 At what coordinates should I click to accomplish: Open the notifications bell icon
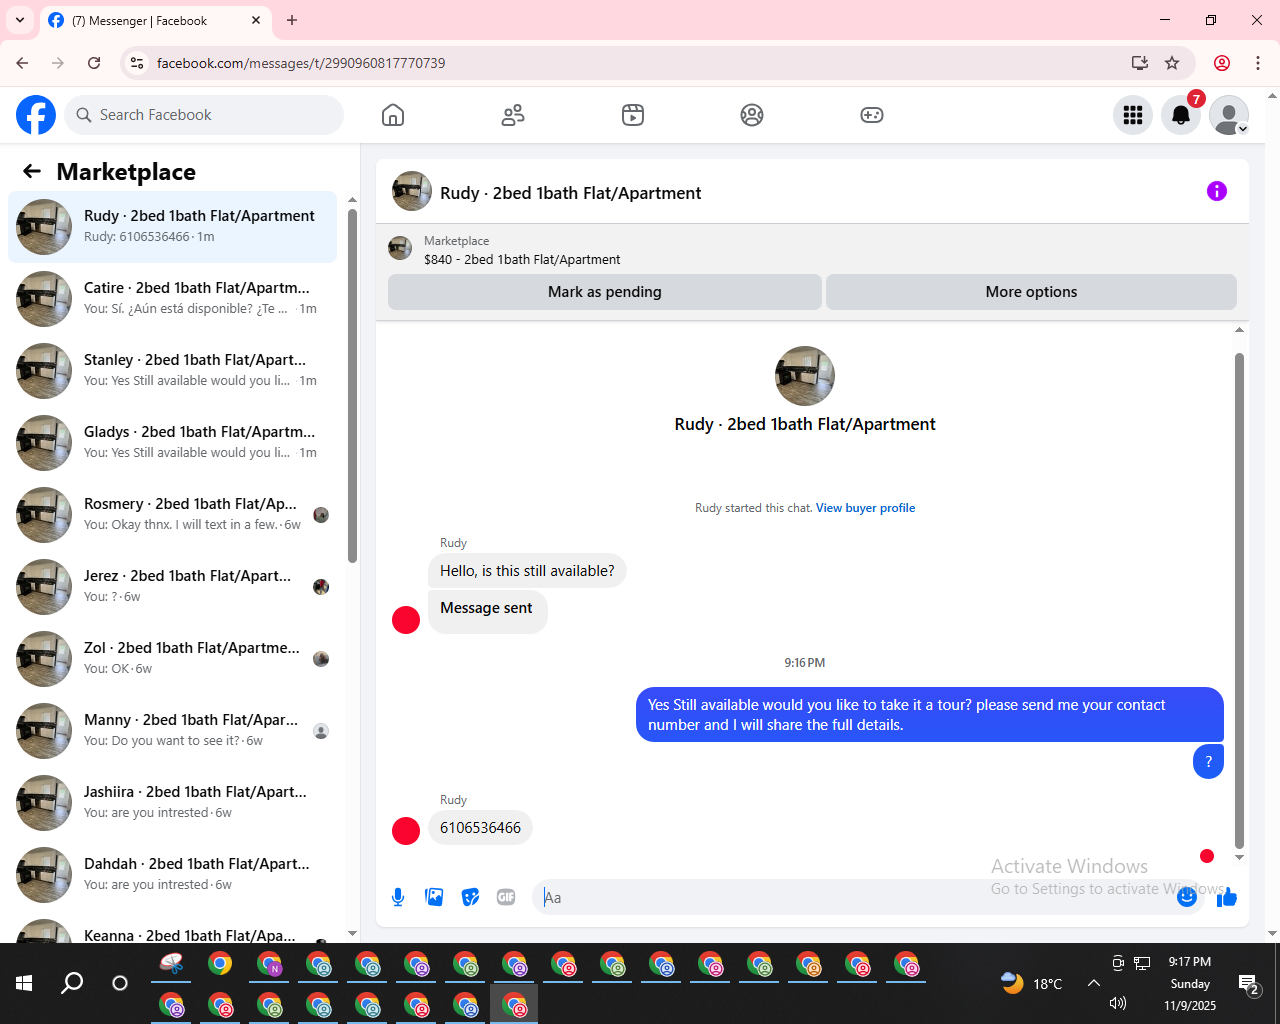pyautogui.click(x=1181, y=115)
